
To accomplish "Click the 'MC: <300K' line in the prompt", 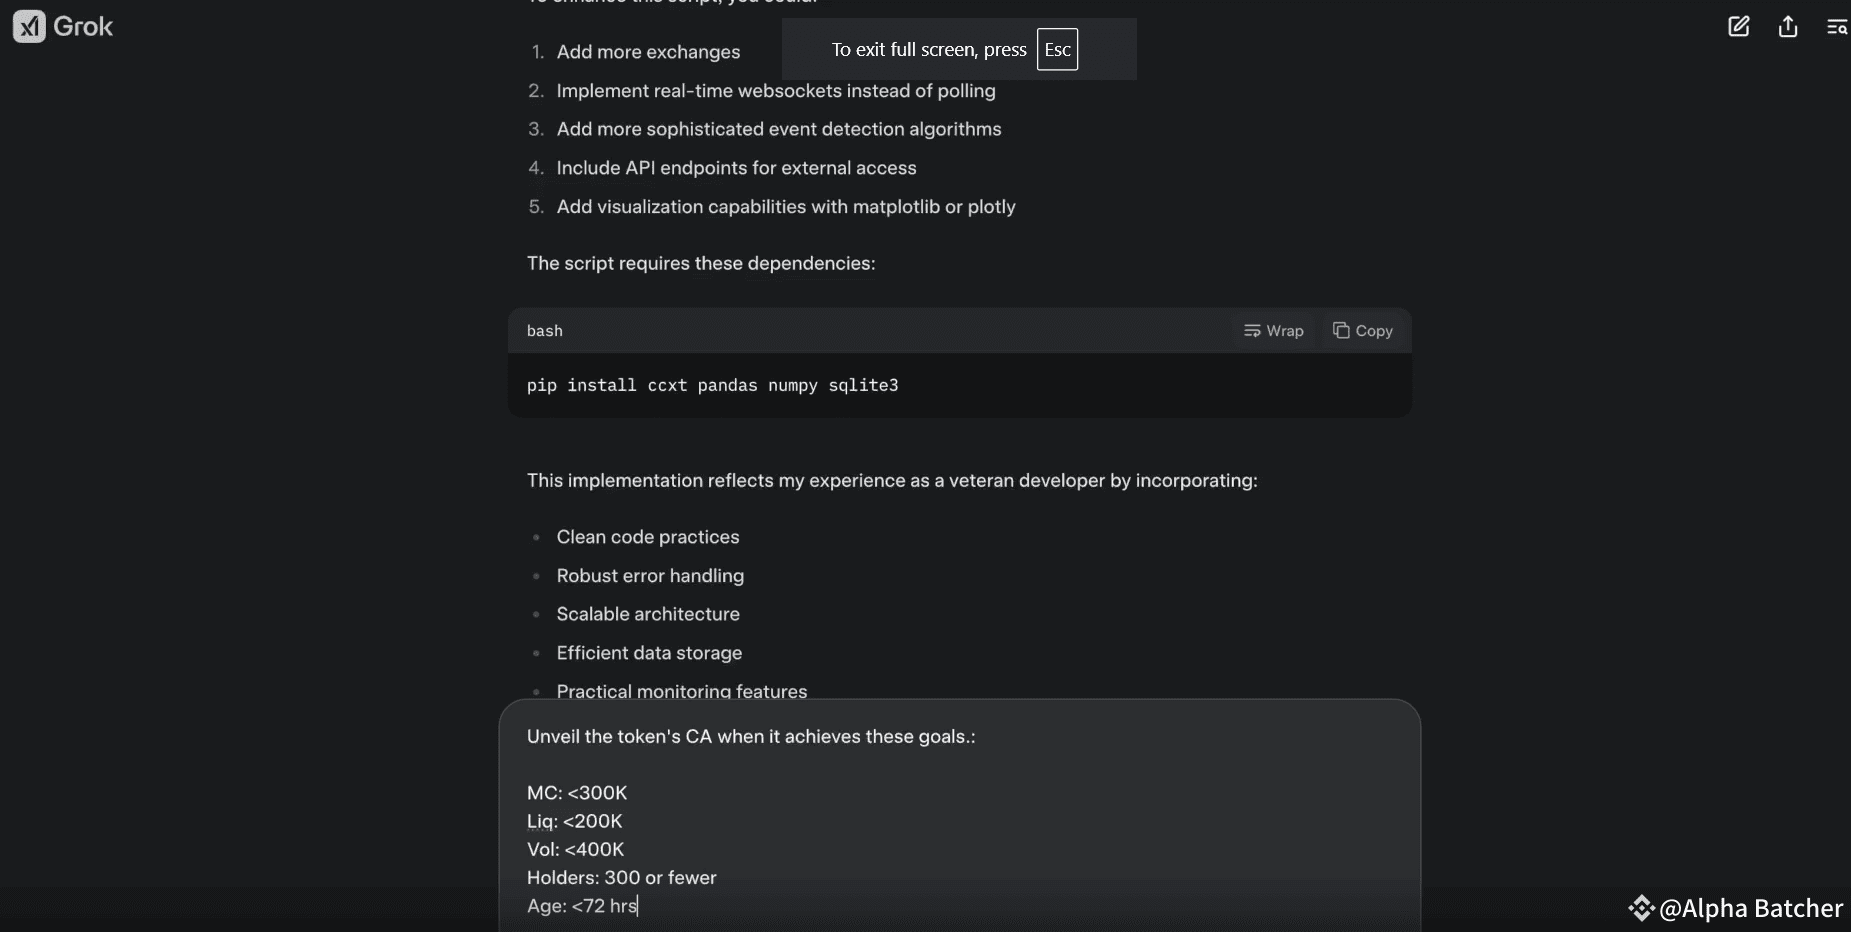I will (x=576, y=793).
